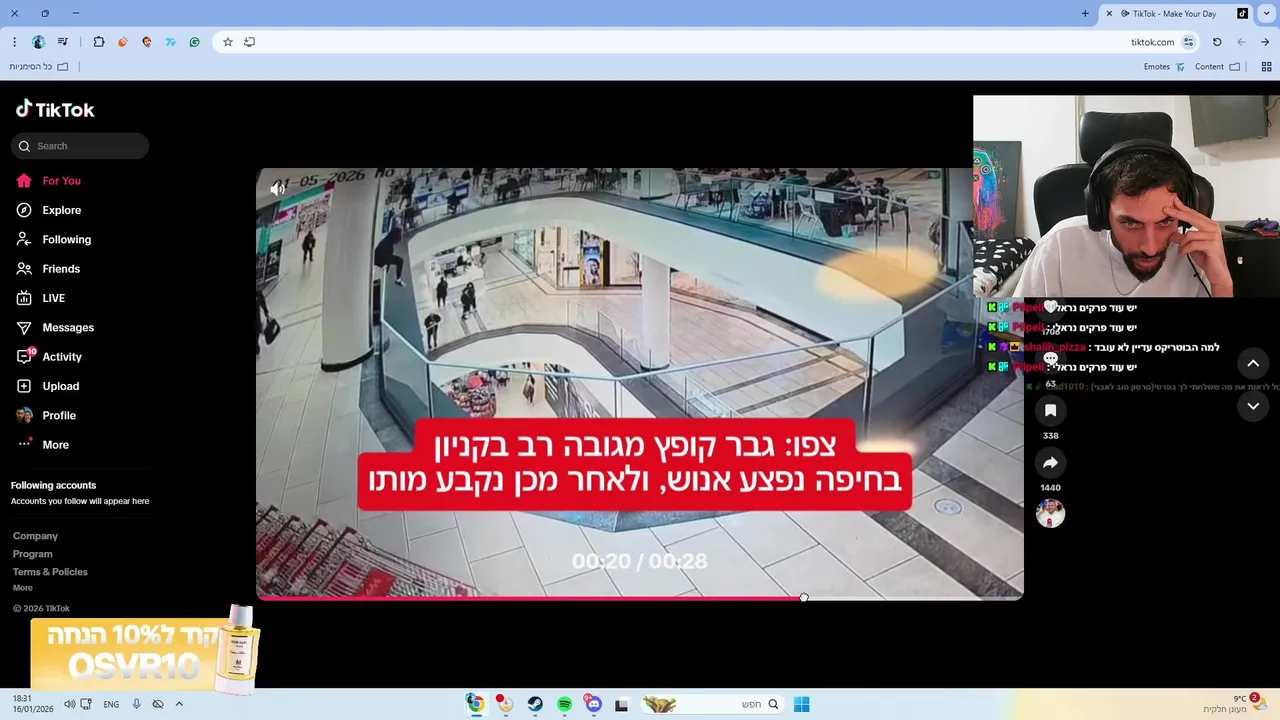1280x720 pixels.
Task: Click the microphone tray icon
Action: point(136,704)
